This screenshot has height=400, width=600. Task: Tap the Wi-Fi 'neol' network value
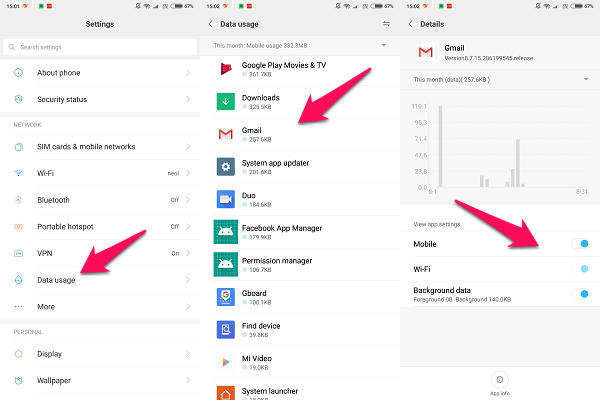pos(173,173)
